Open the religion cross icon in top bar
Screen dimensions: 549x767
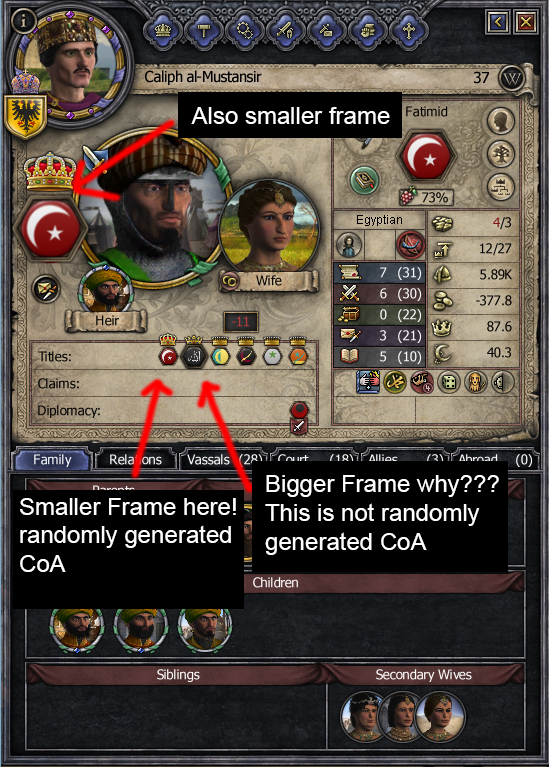(408, 30)
